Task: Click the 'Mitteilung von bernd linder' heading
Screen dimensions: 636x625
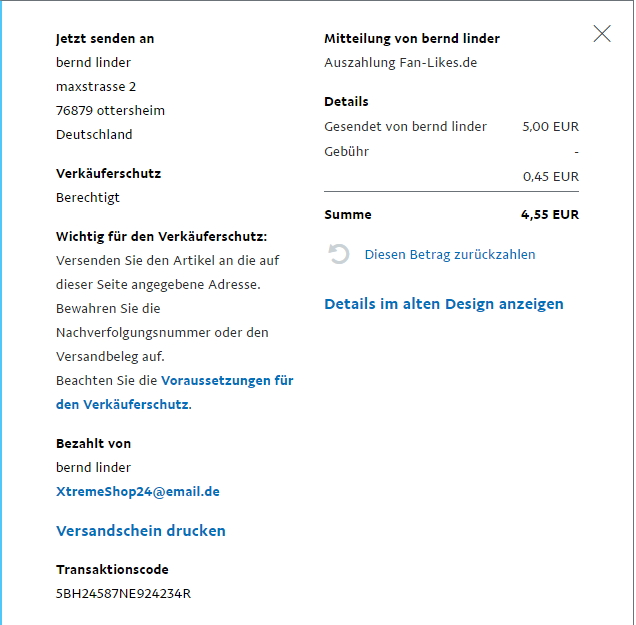Action: 412,39
